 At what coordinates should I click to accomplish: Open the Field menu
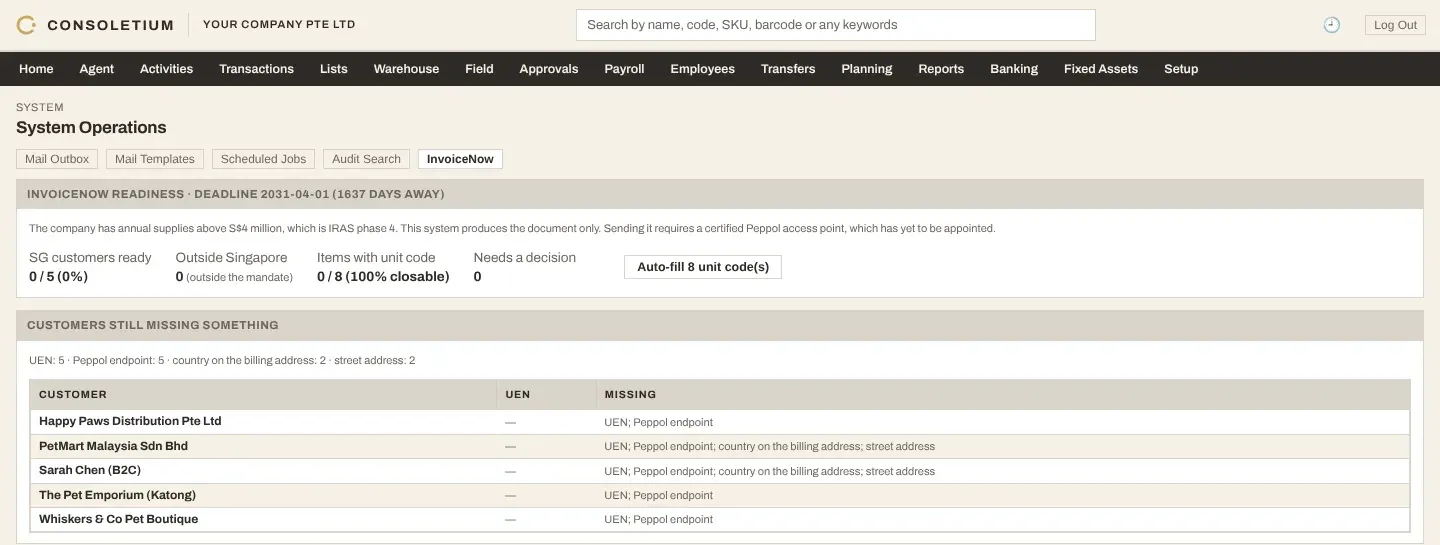[x=479, y=69]
